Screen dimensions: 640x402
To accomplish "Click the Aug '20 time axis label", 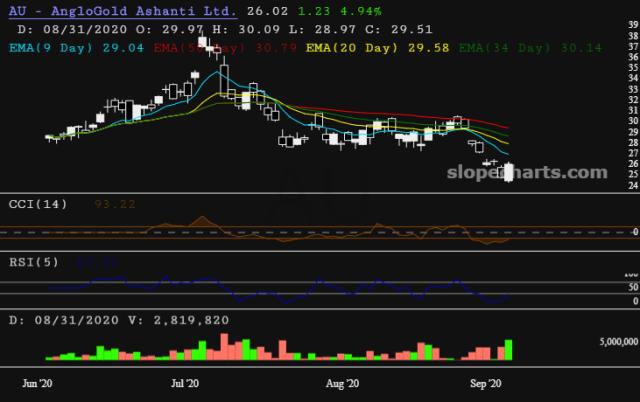I will coord(342,383).
